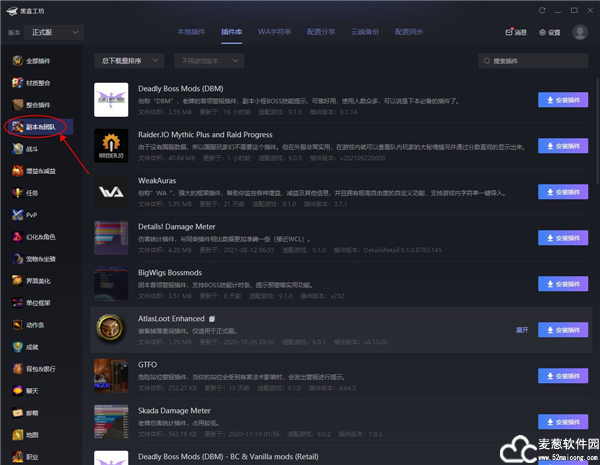Screen dimensions: 600x465
Task: Open the PvP category in sidebar
Action: 30,214
